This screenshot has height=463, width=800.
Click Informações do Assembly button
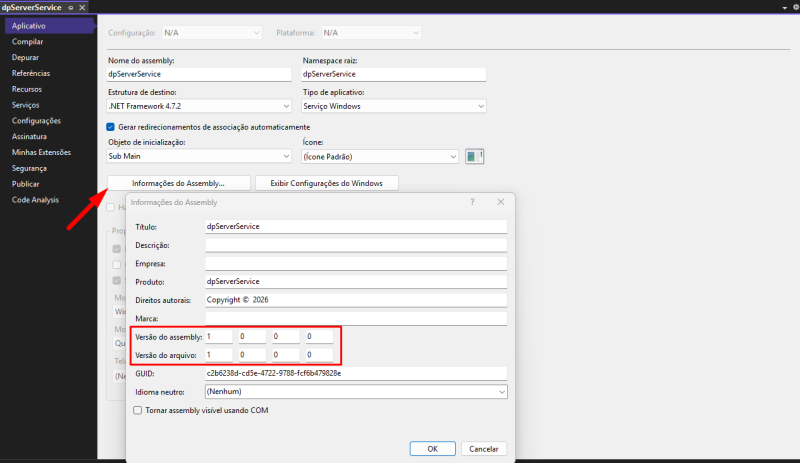click(179, 183)
